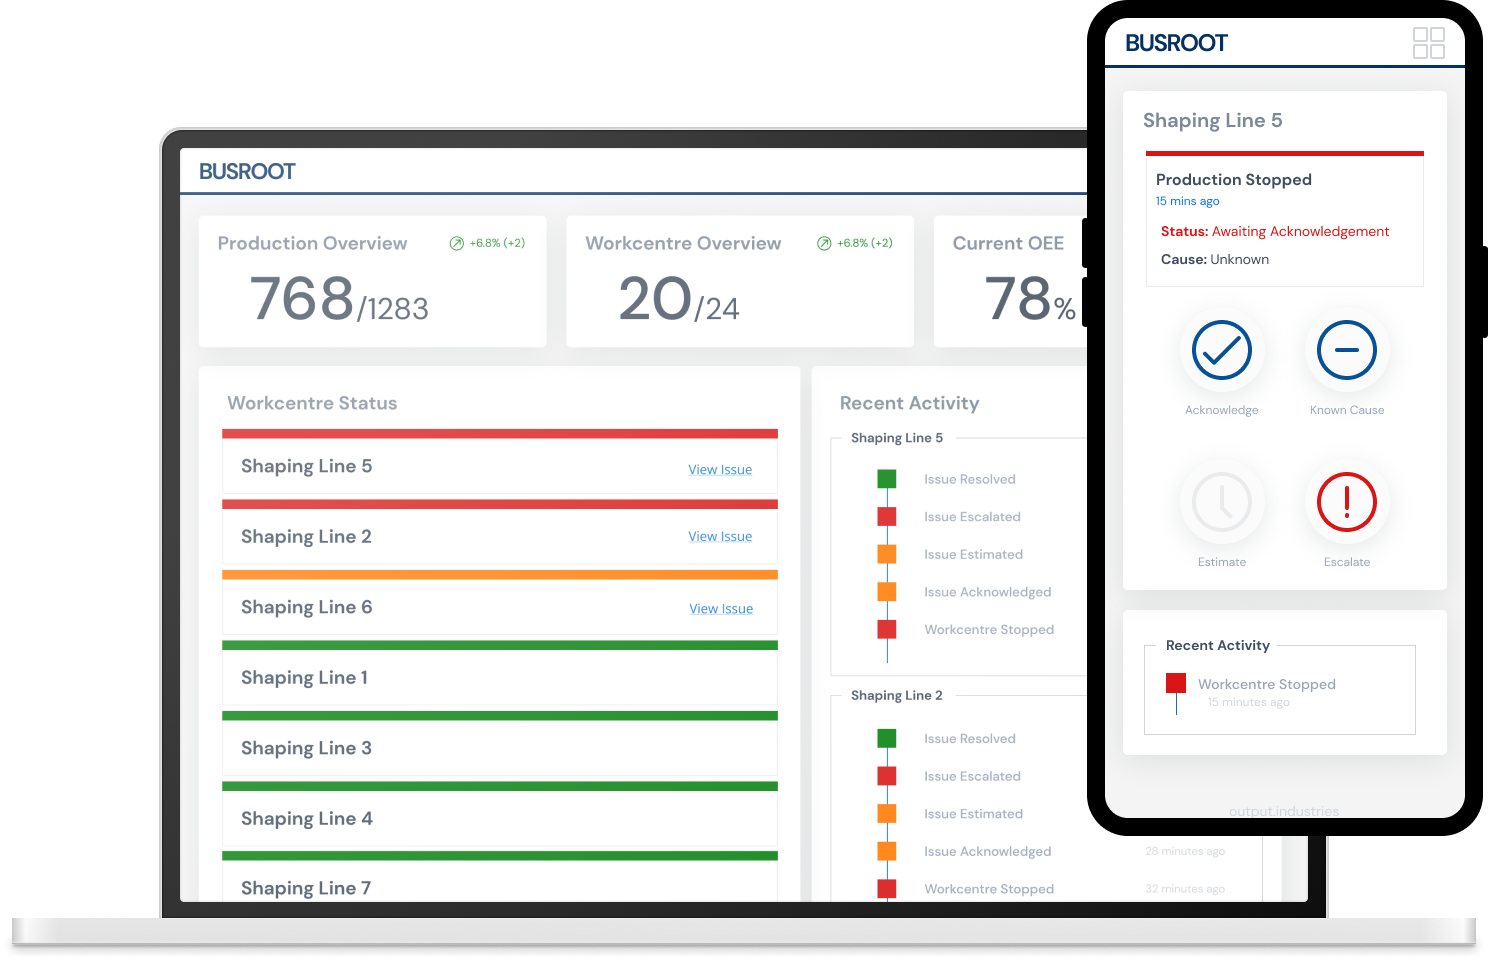Click +6.8% (+2) change in Production Overview
This screenshot has height=958, width=1488.
[497, 243]
